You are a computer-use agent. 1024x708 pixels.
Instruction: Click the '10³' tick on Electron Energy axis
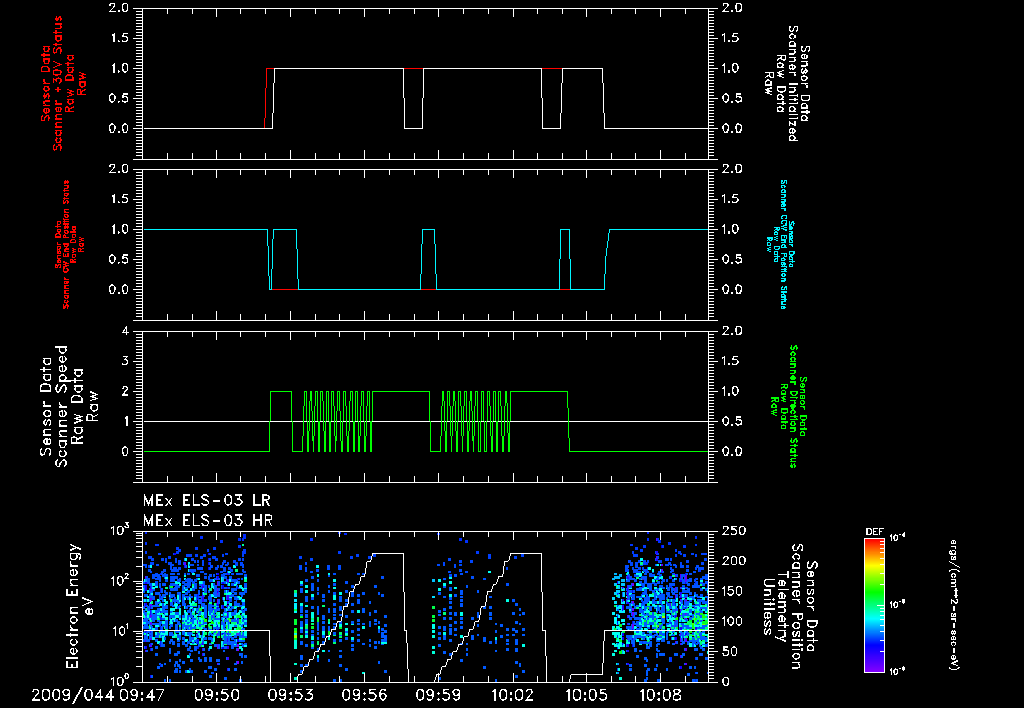[120, 530]
